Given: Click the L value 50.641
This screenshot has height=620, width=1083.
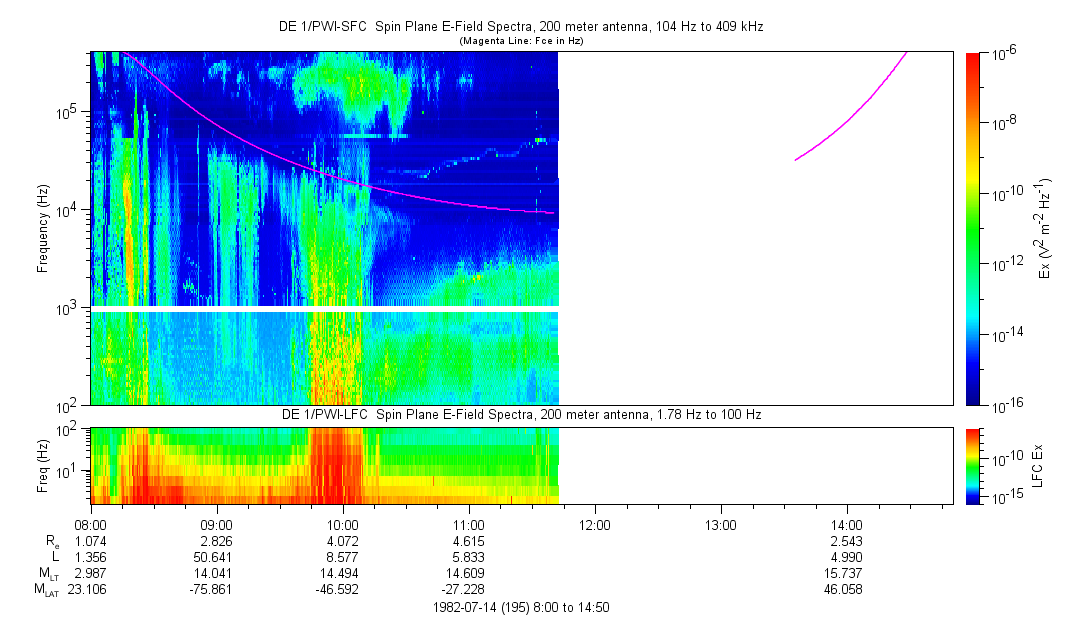Looking at the screenshot, I should click(217, 556).
